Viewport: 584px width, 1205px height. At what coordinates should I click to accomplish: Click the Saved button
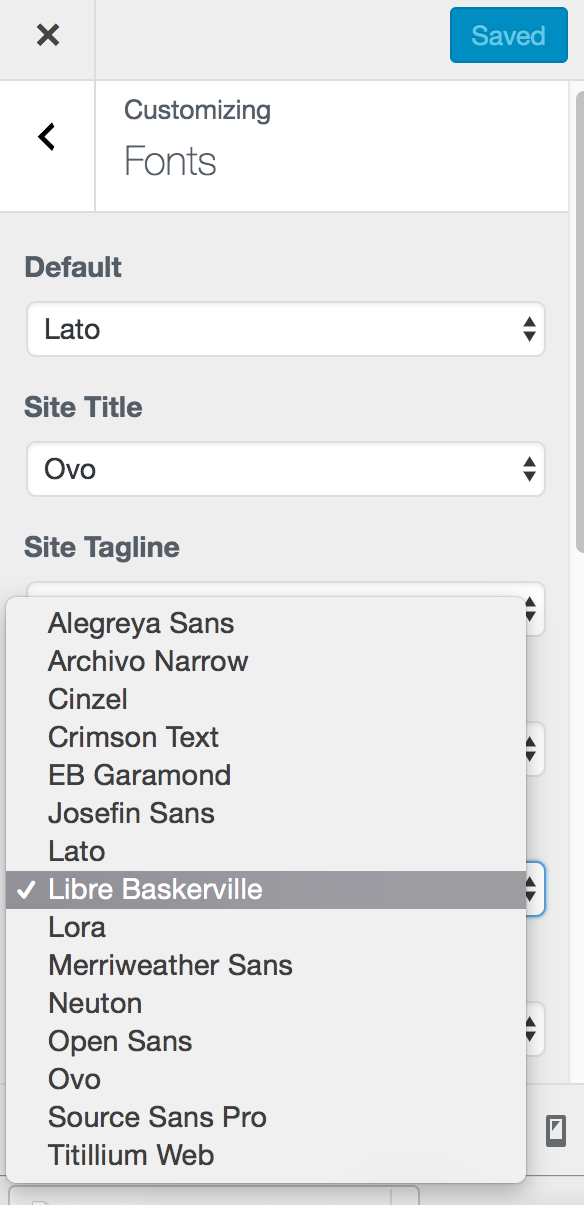508,36
